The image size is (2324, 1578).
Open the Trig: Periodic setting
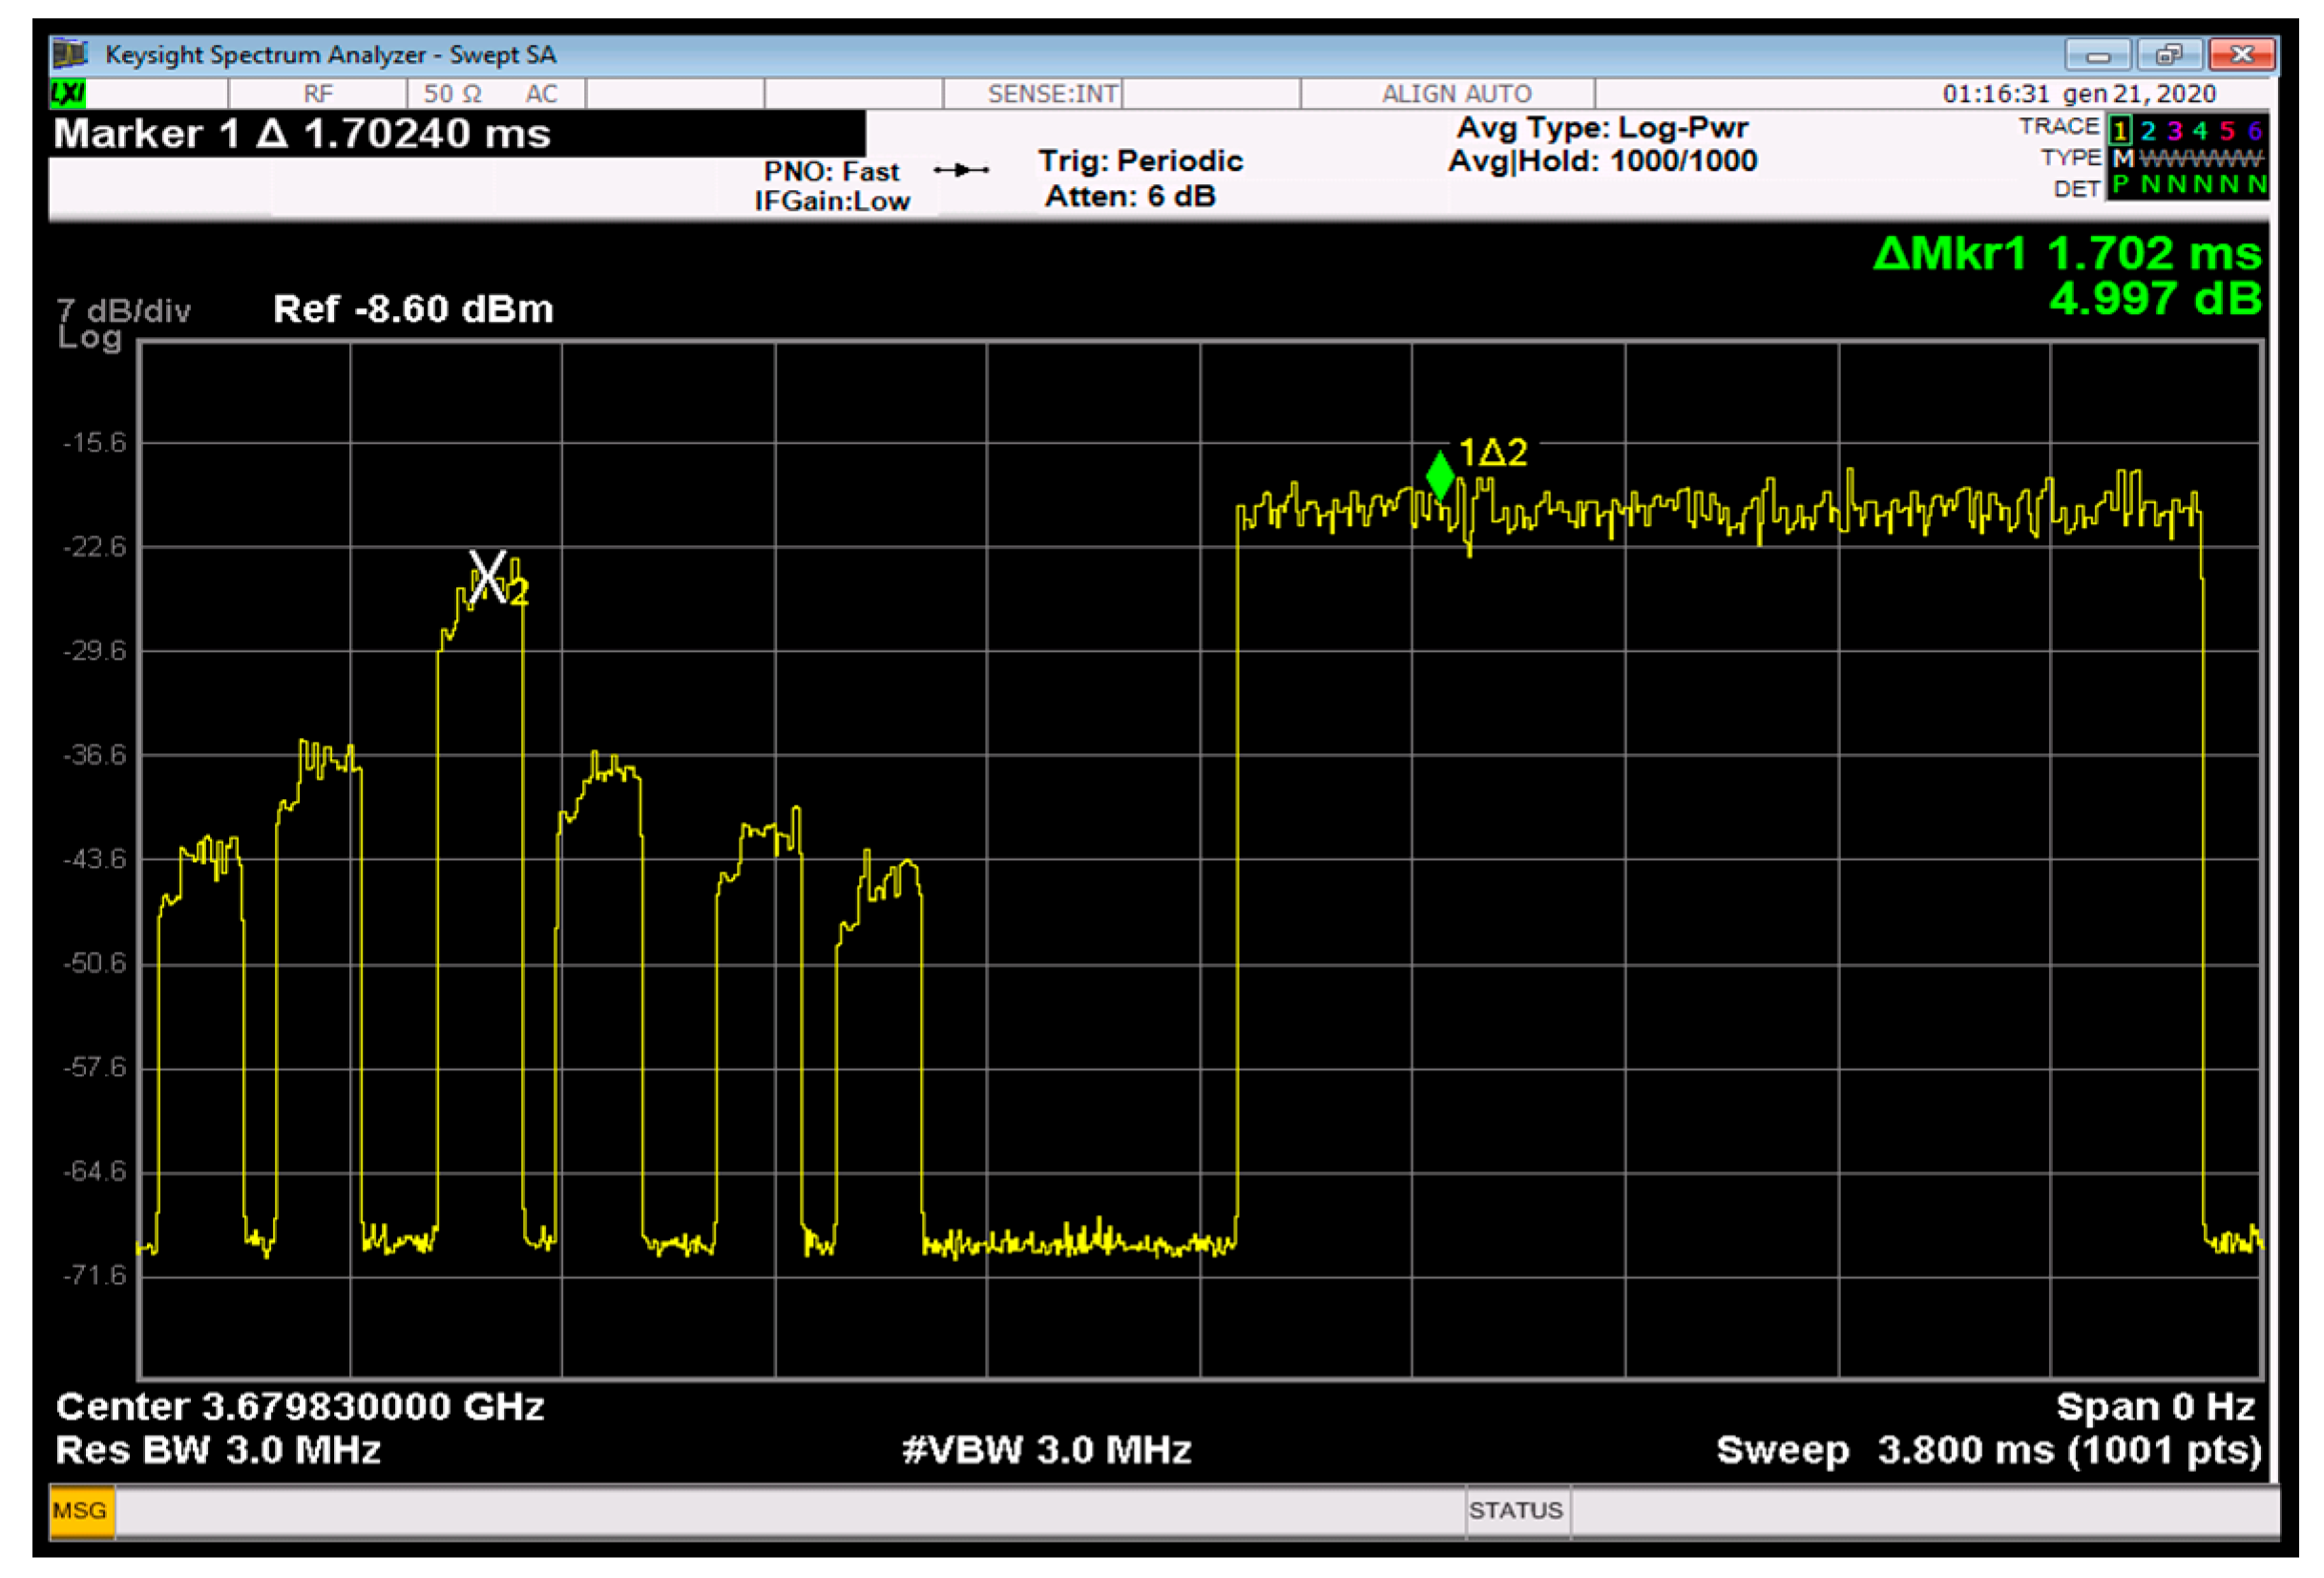(1140, 161)
